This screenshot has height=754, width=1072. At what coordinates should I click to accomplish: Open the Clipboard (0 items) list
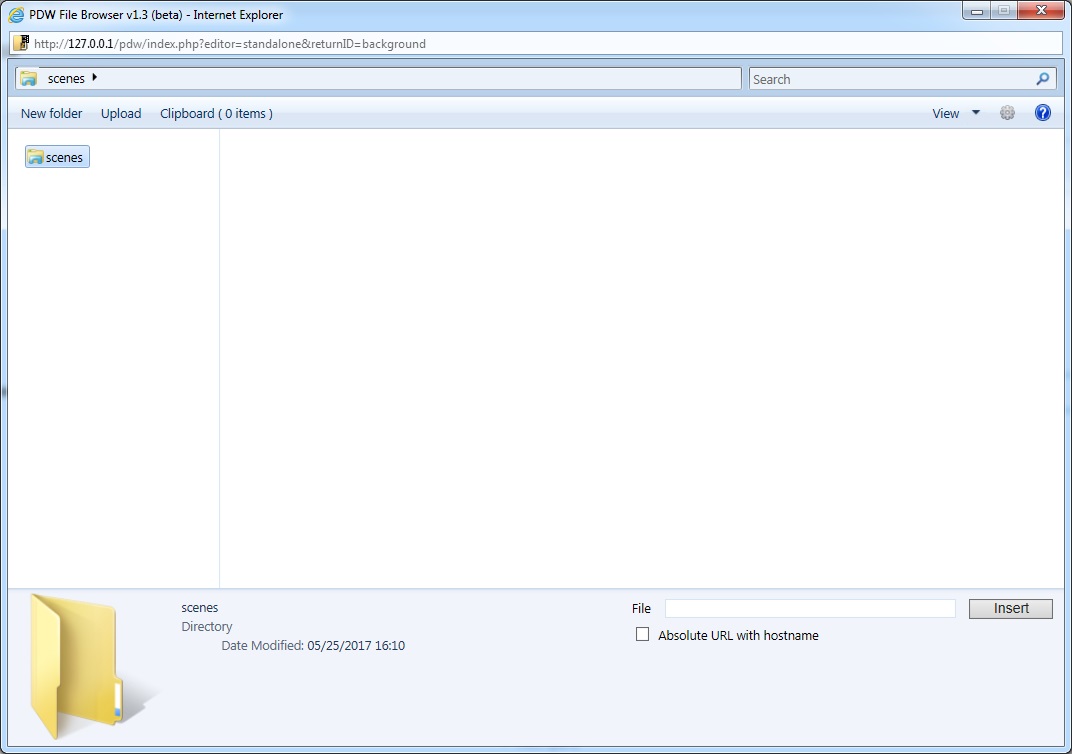click(x=216, y=113)
